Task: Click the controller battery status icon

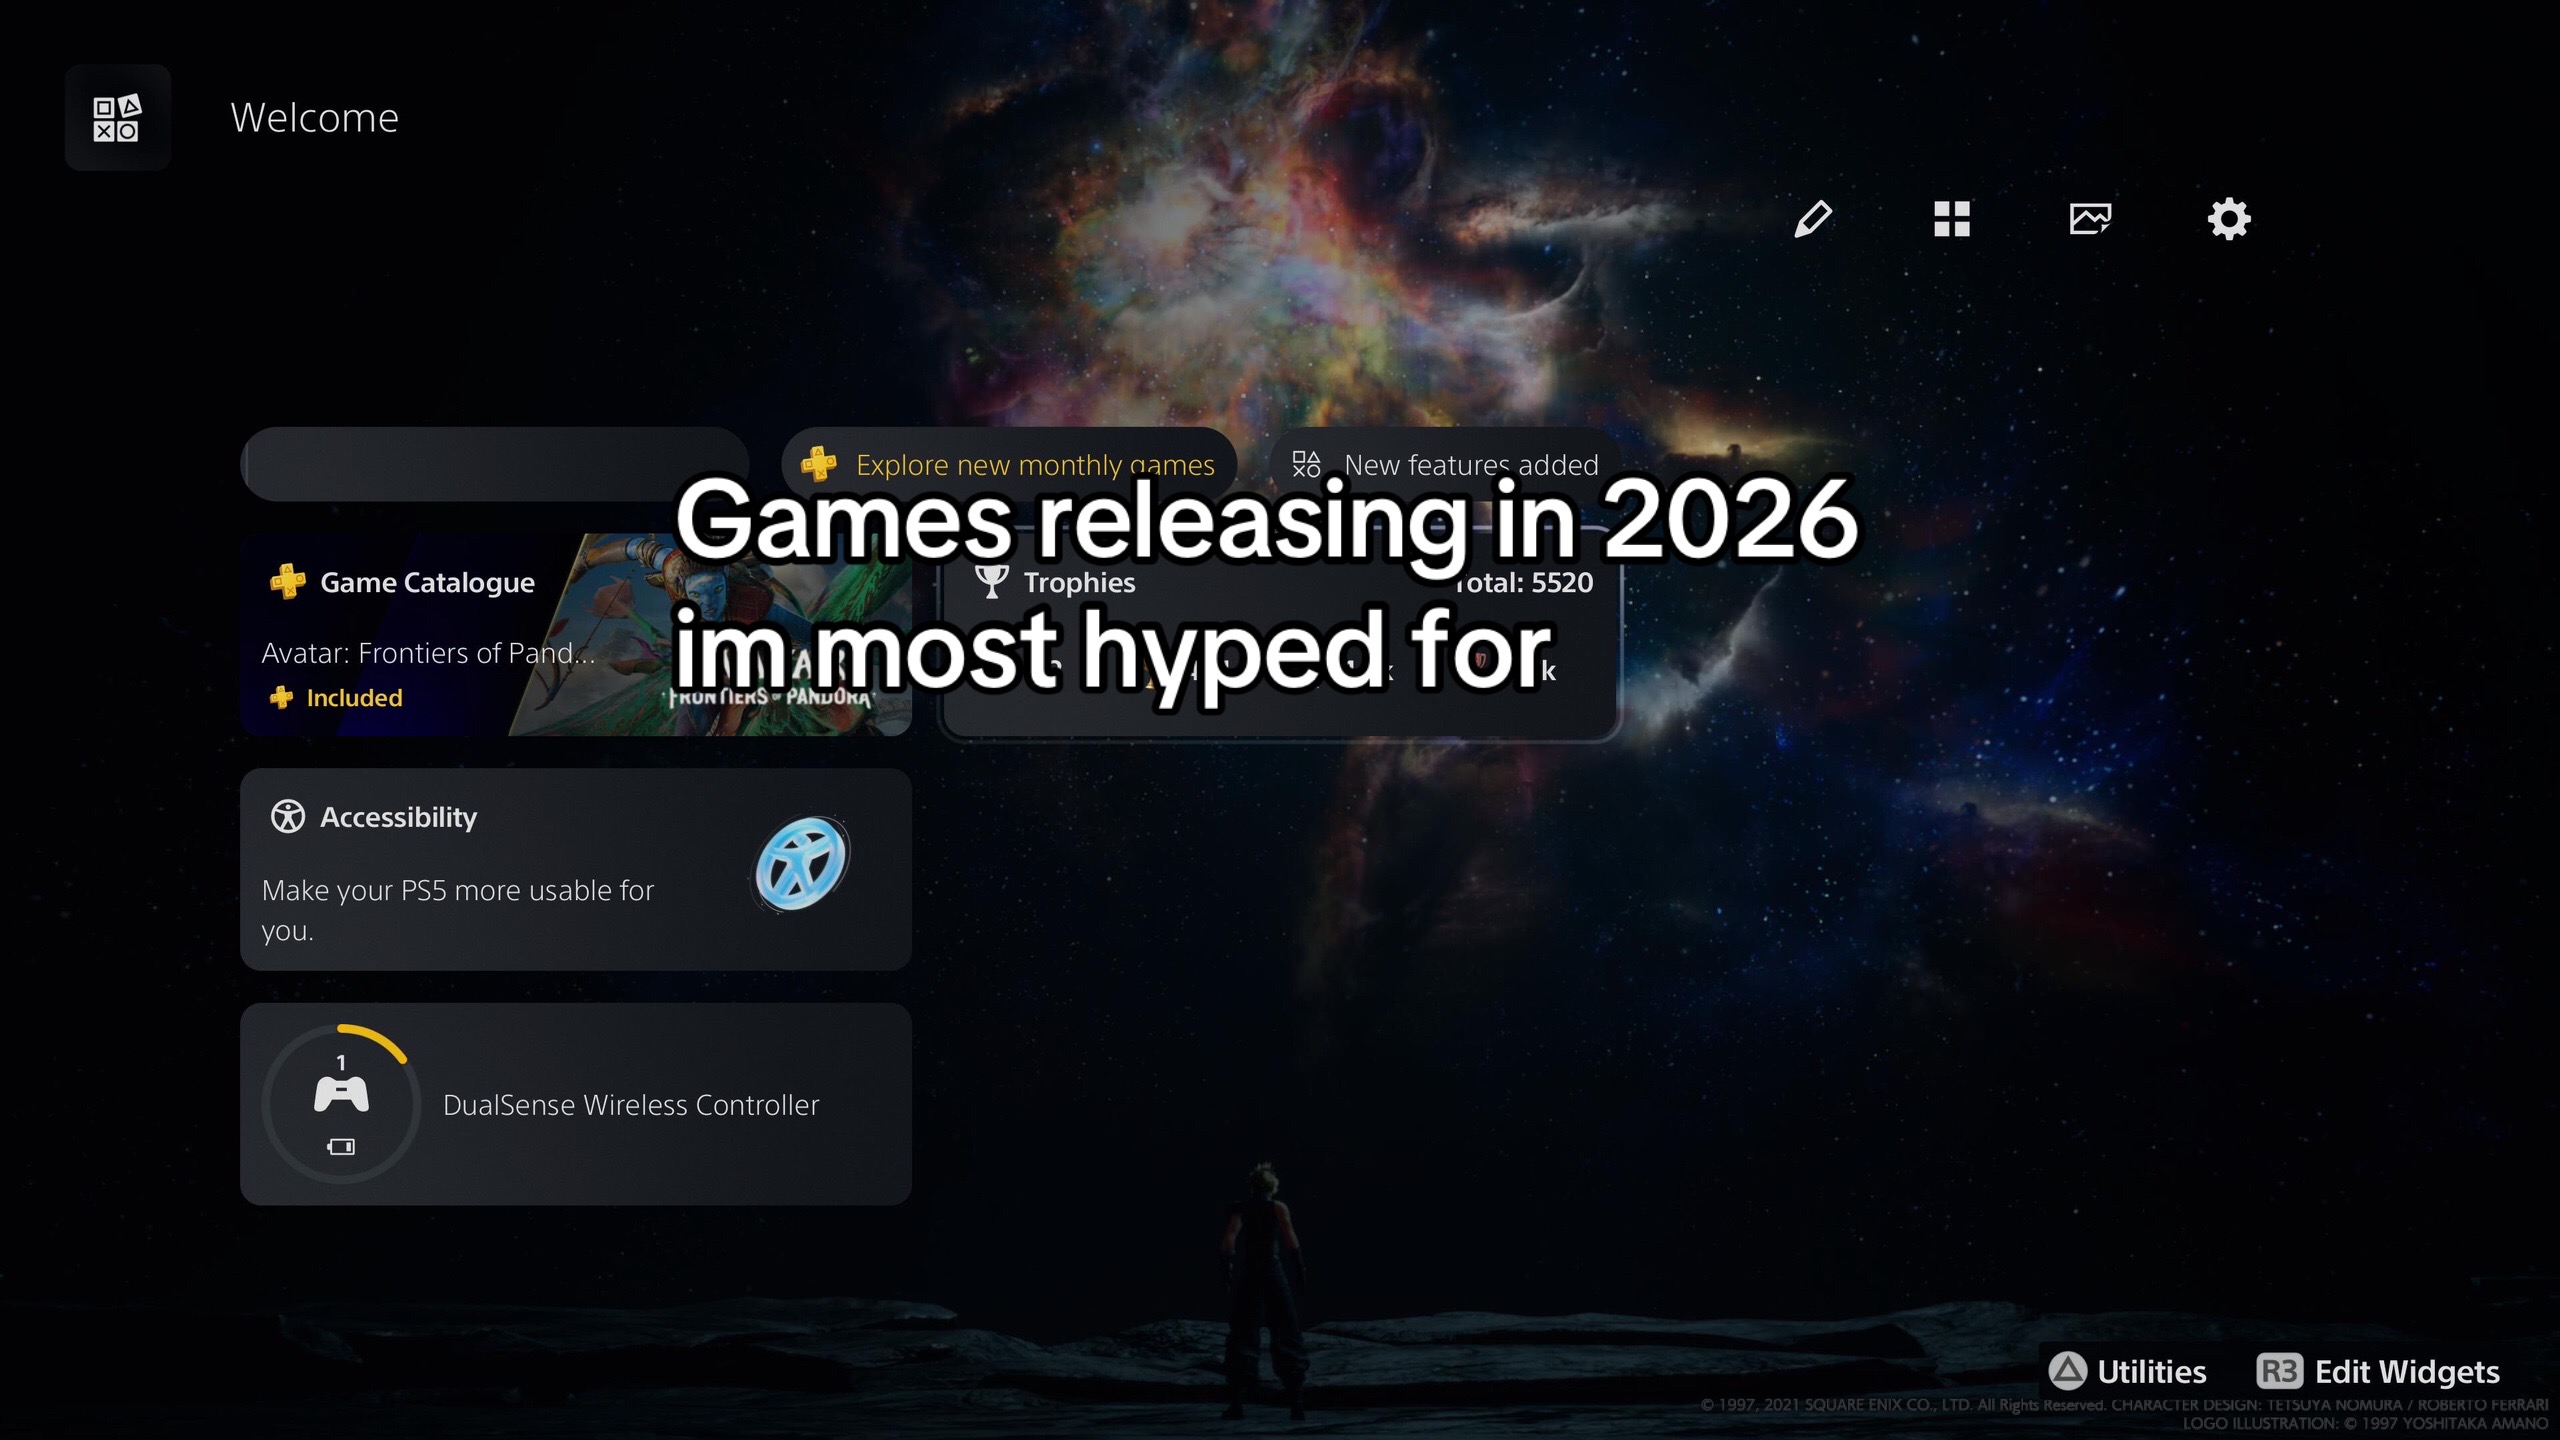Action: pos(341,1147)
